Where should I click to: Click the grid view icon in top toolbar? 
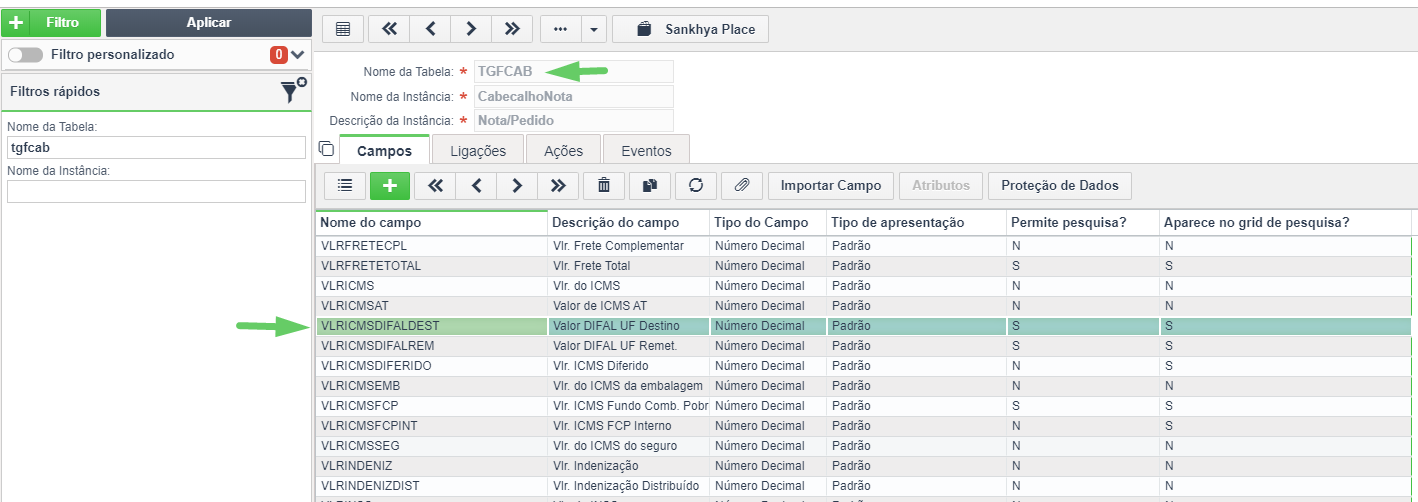(x=343, y=29)
